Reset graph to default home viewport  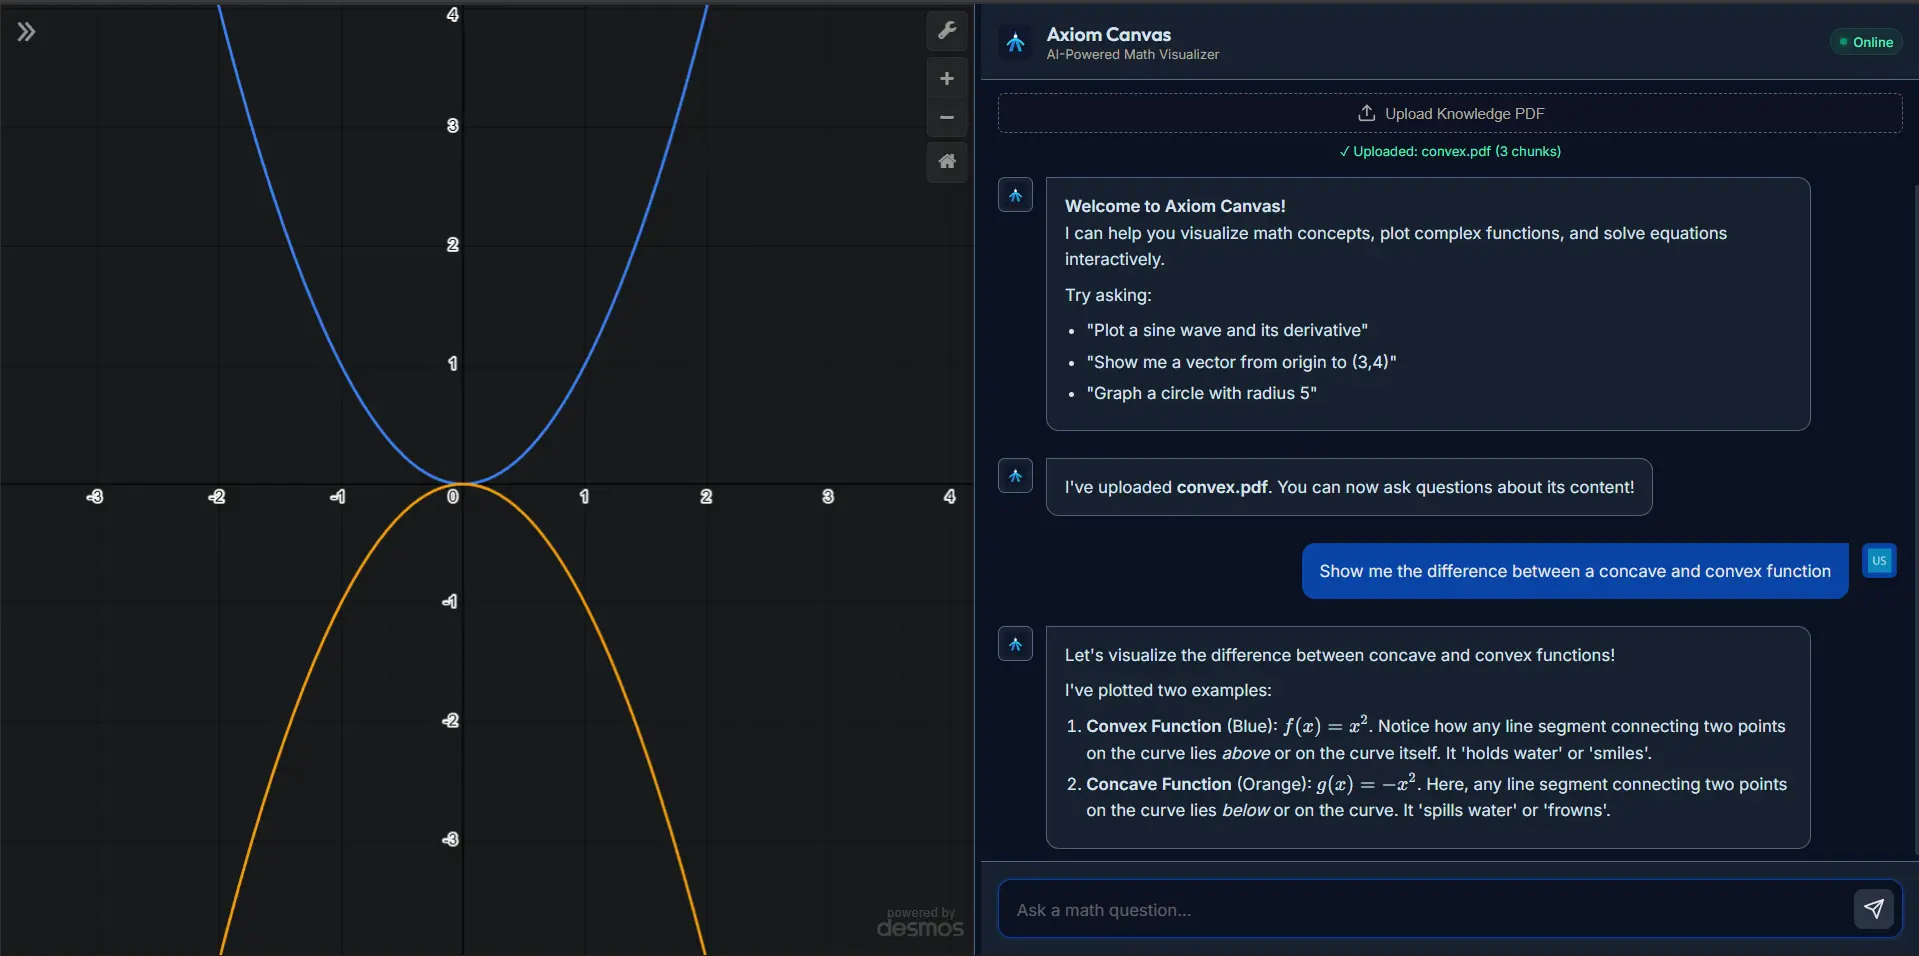pyautogui.click(x=946, y=161)
